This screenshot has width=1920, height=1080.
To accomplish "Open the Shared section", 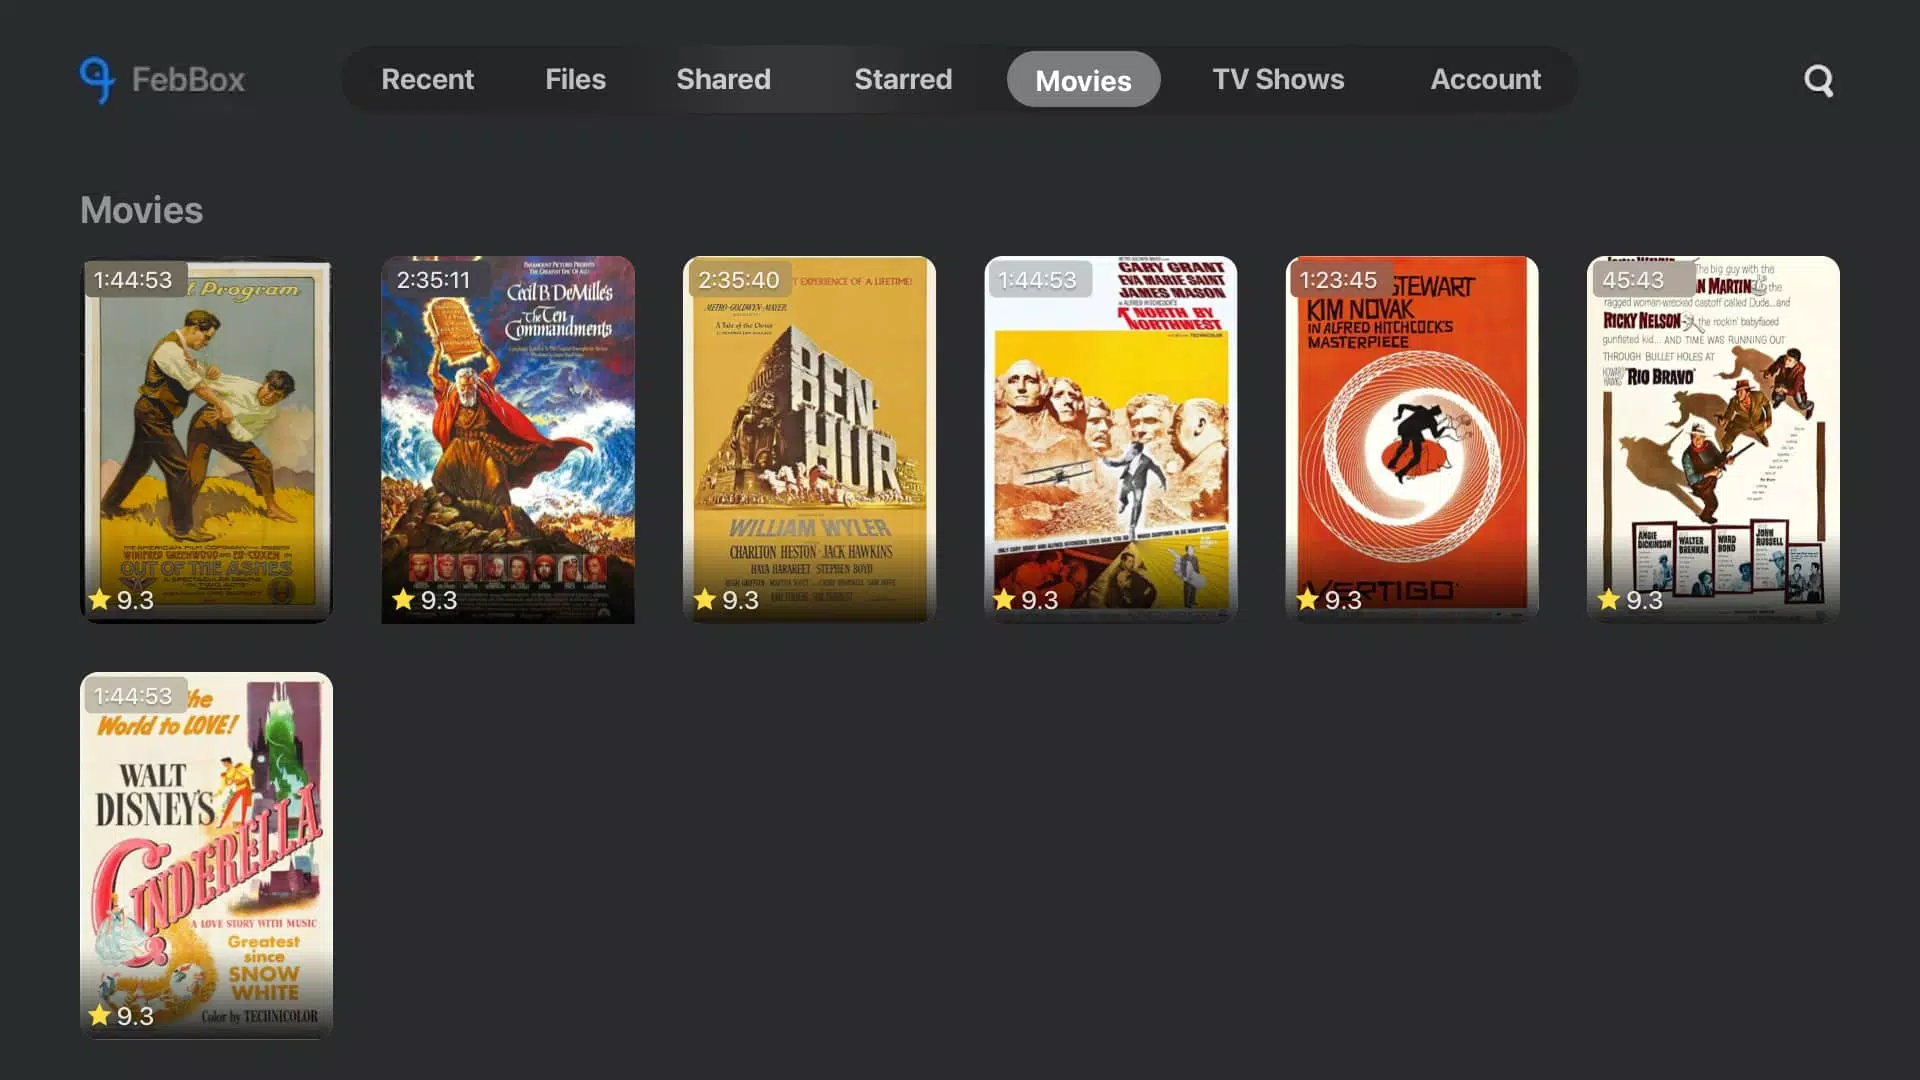I will [723, 79].
